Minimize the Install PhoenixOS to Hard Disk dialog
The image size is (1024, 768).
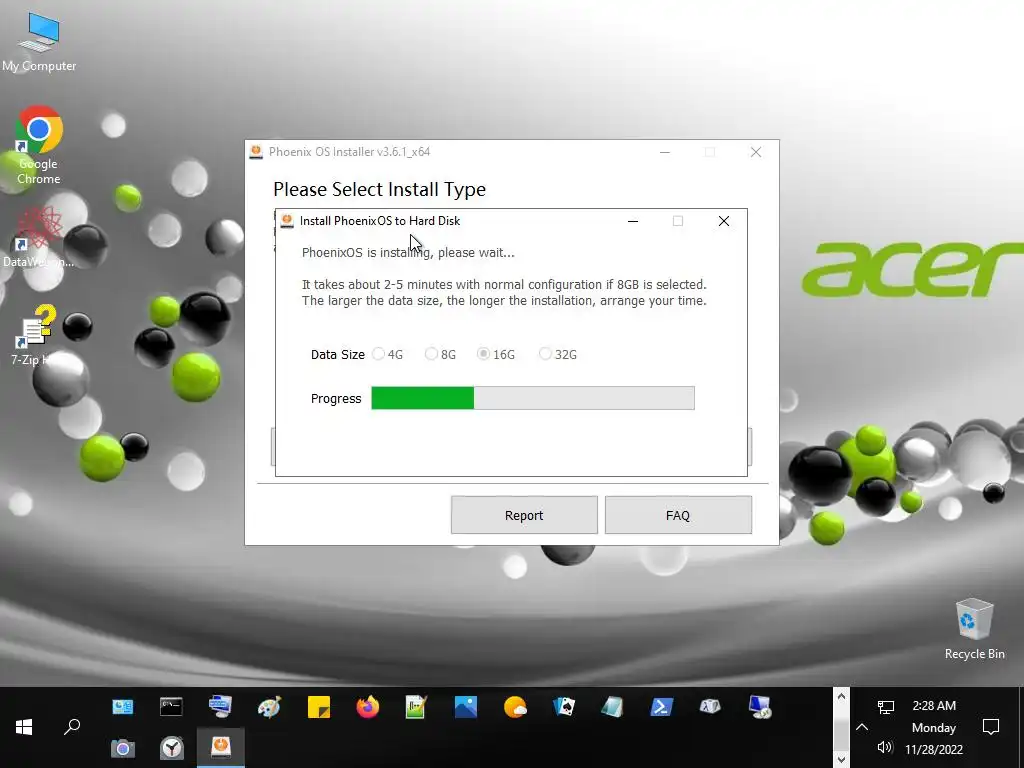point(632,221)
